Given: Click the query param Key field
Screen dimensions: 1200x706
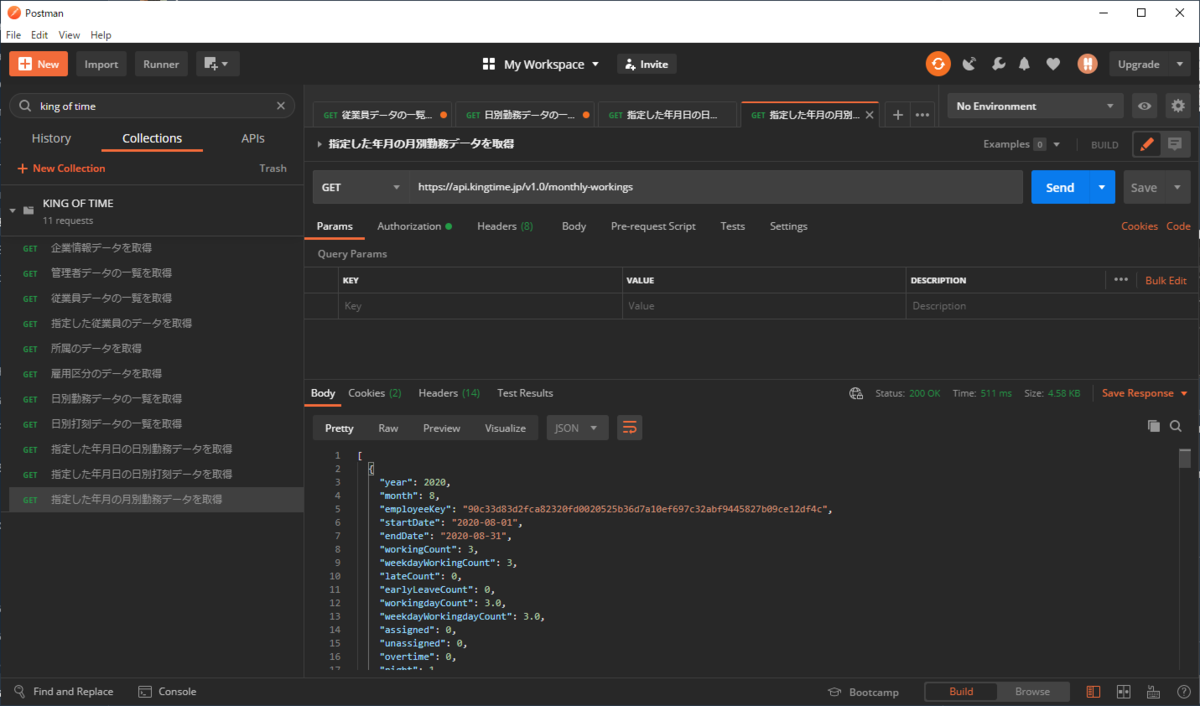Looking at the screenshot, I should point(479,306).
